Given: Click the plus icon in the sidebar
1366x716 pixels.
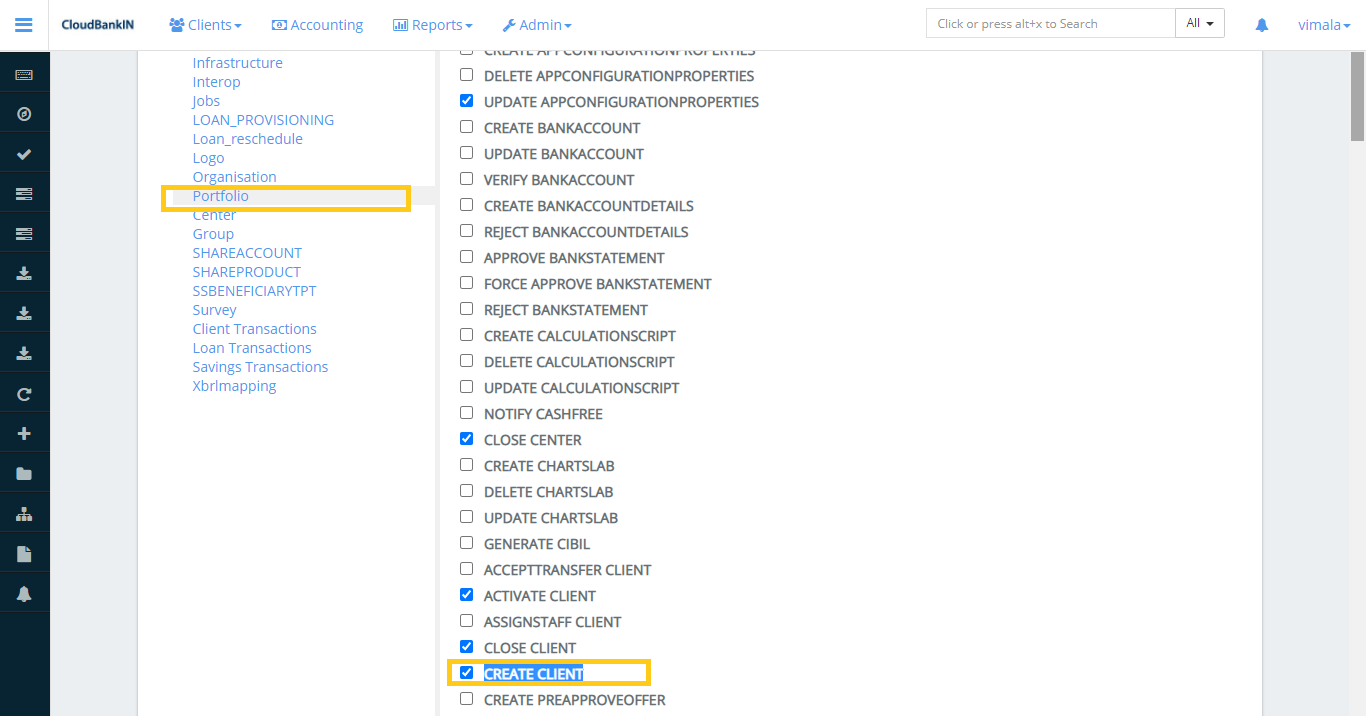Looking at the screenshot, I should (x=24, y=432).
